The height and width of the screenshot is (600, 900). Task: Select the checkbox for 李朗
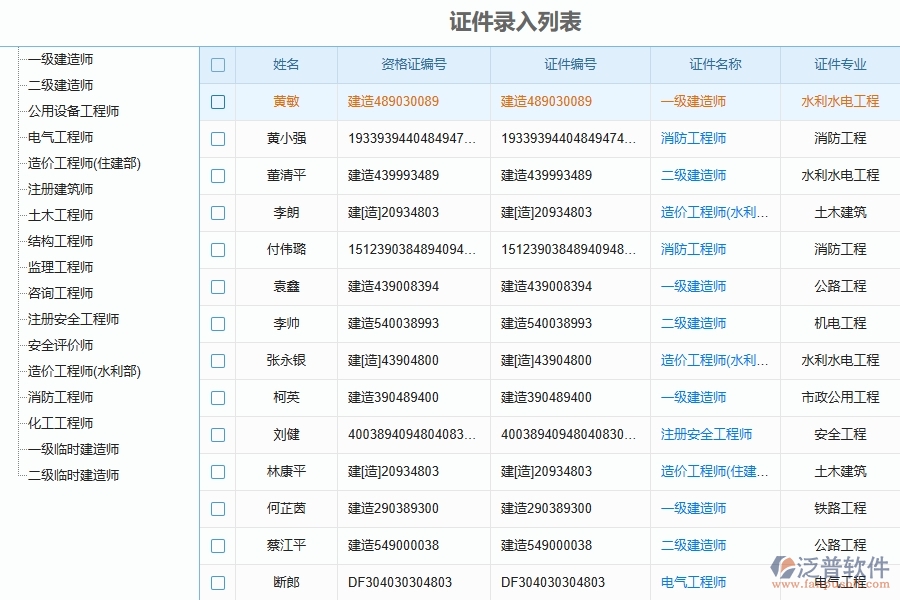click(x=218, y=212)
